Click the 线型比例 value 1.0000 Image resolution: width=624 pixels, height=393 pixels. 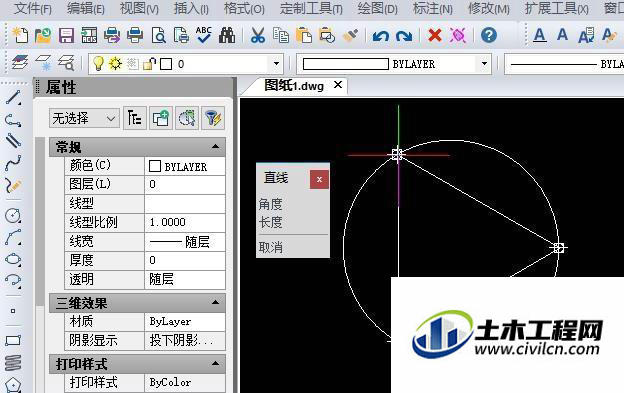185,222
